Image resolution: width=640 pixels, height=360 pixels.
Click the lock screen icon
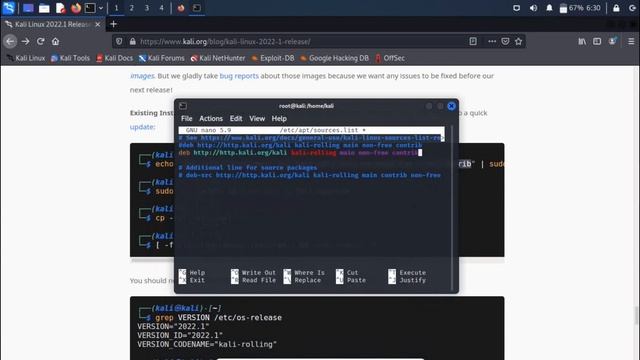pos(616,8)
